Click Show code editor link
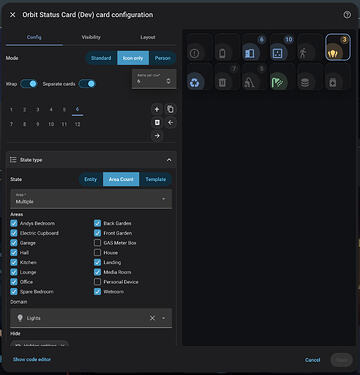Image resolution: width=360 pixels, height=375 pixels. [x=32, y=359]
